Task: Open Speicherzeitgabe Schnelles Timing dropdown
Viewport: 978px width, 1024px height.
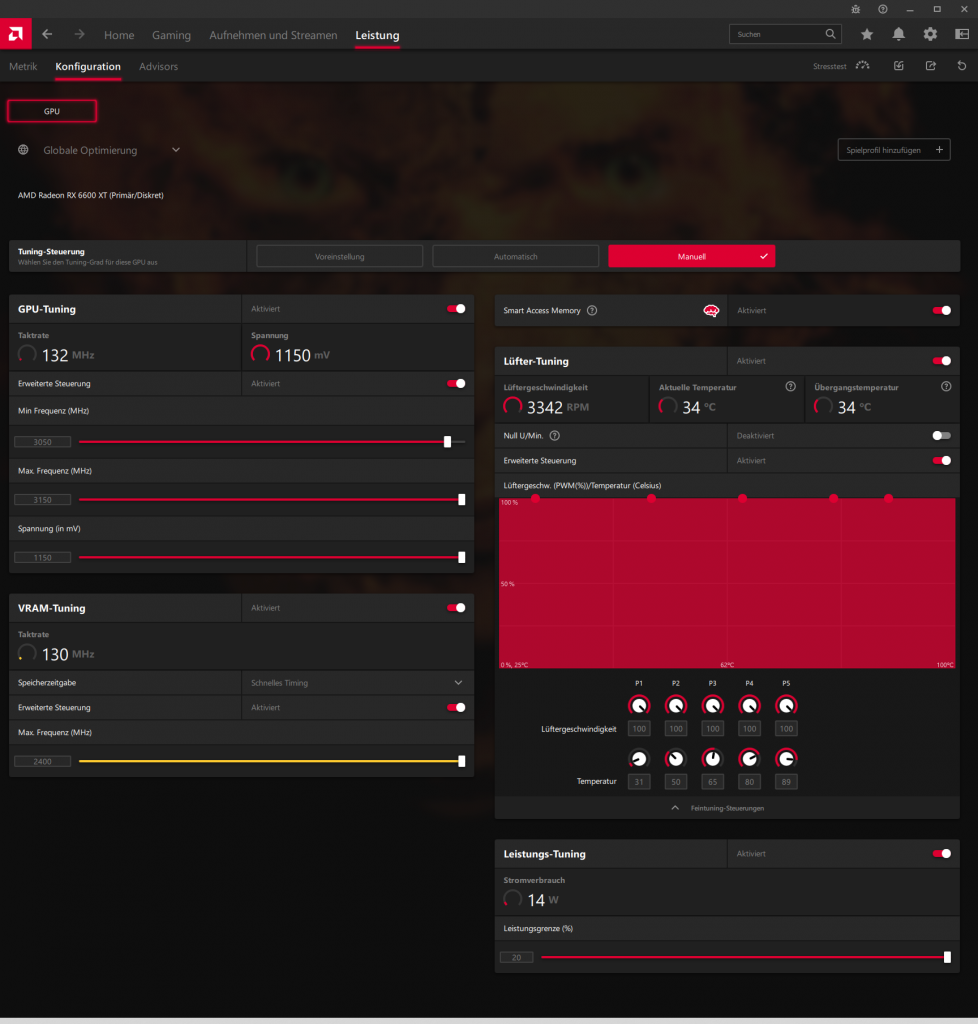Action: [357, 682]
